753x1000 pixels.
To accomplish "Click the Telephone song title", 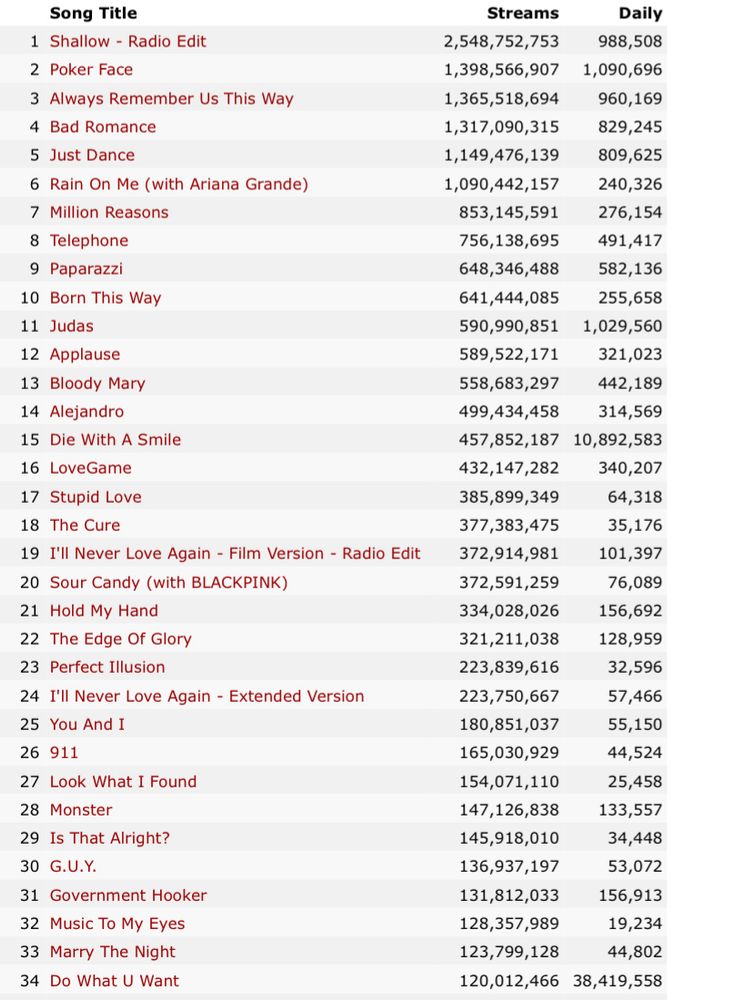I will coord(89,241).
